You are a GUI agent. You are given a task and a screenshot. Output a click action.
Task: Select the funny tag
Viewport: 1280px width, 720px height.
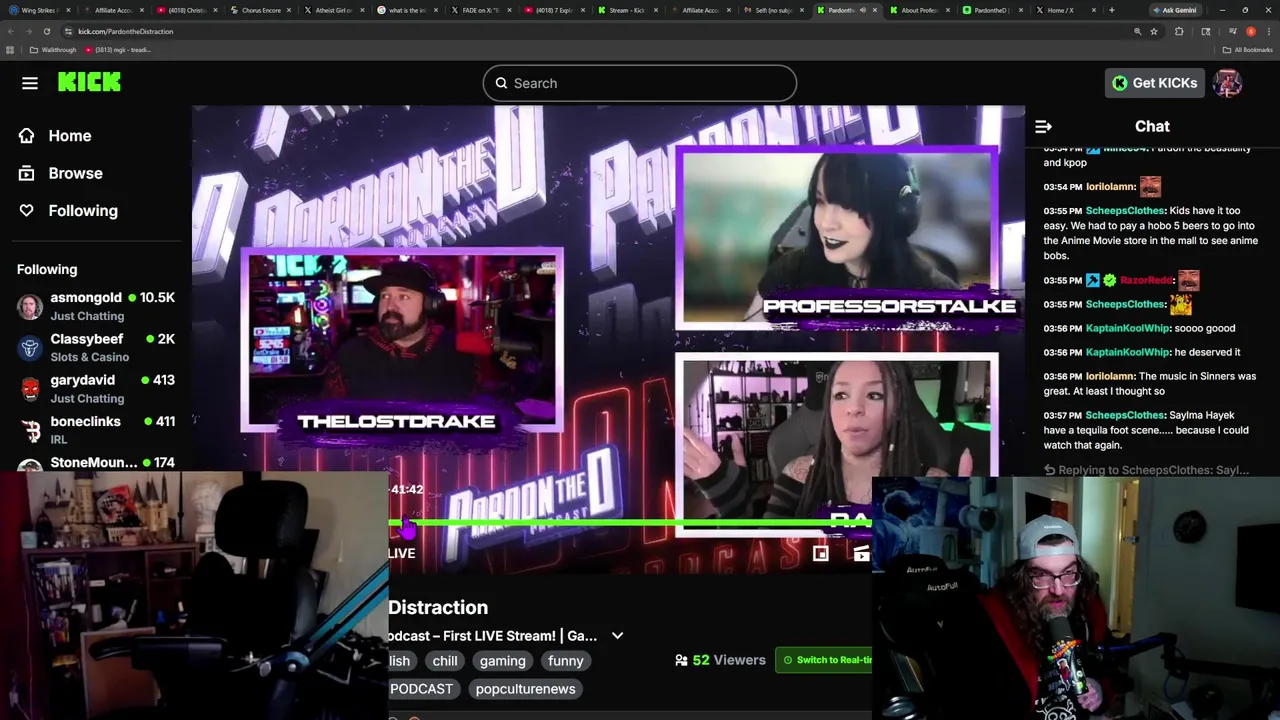pyautogui.click(x=565, y=661)
